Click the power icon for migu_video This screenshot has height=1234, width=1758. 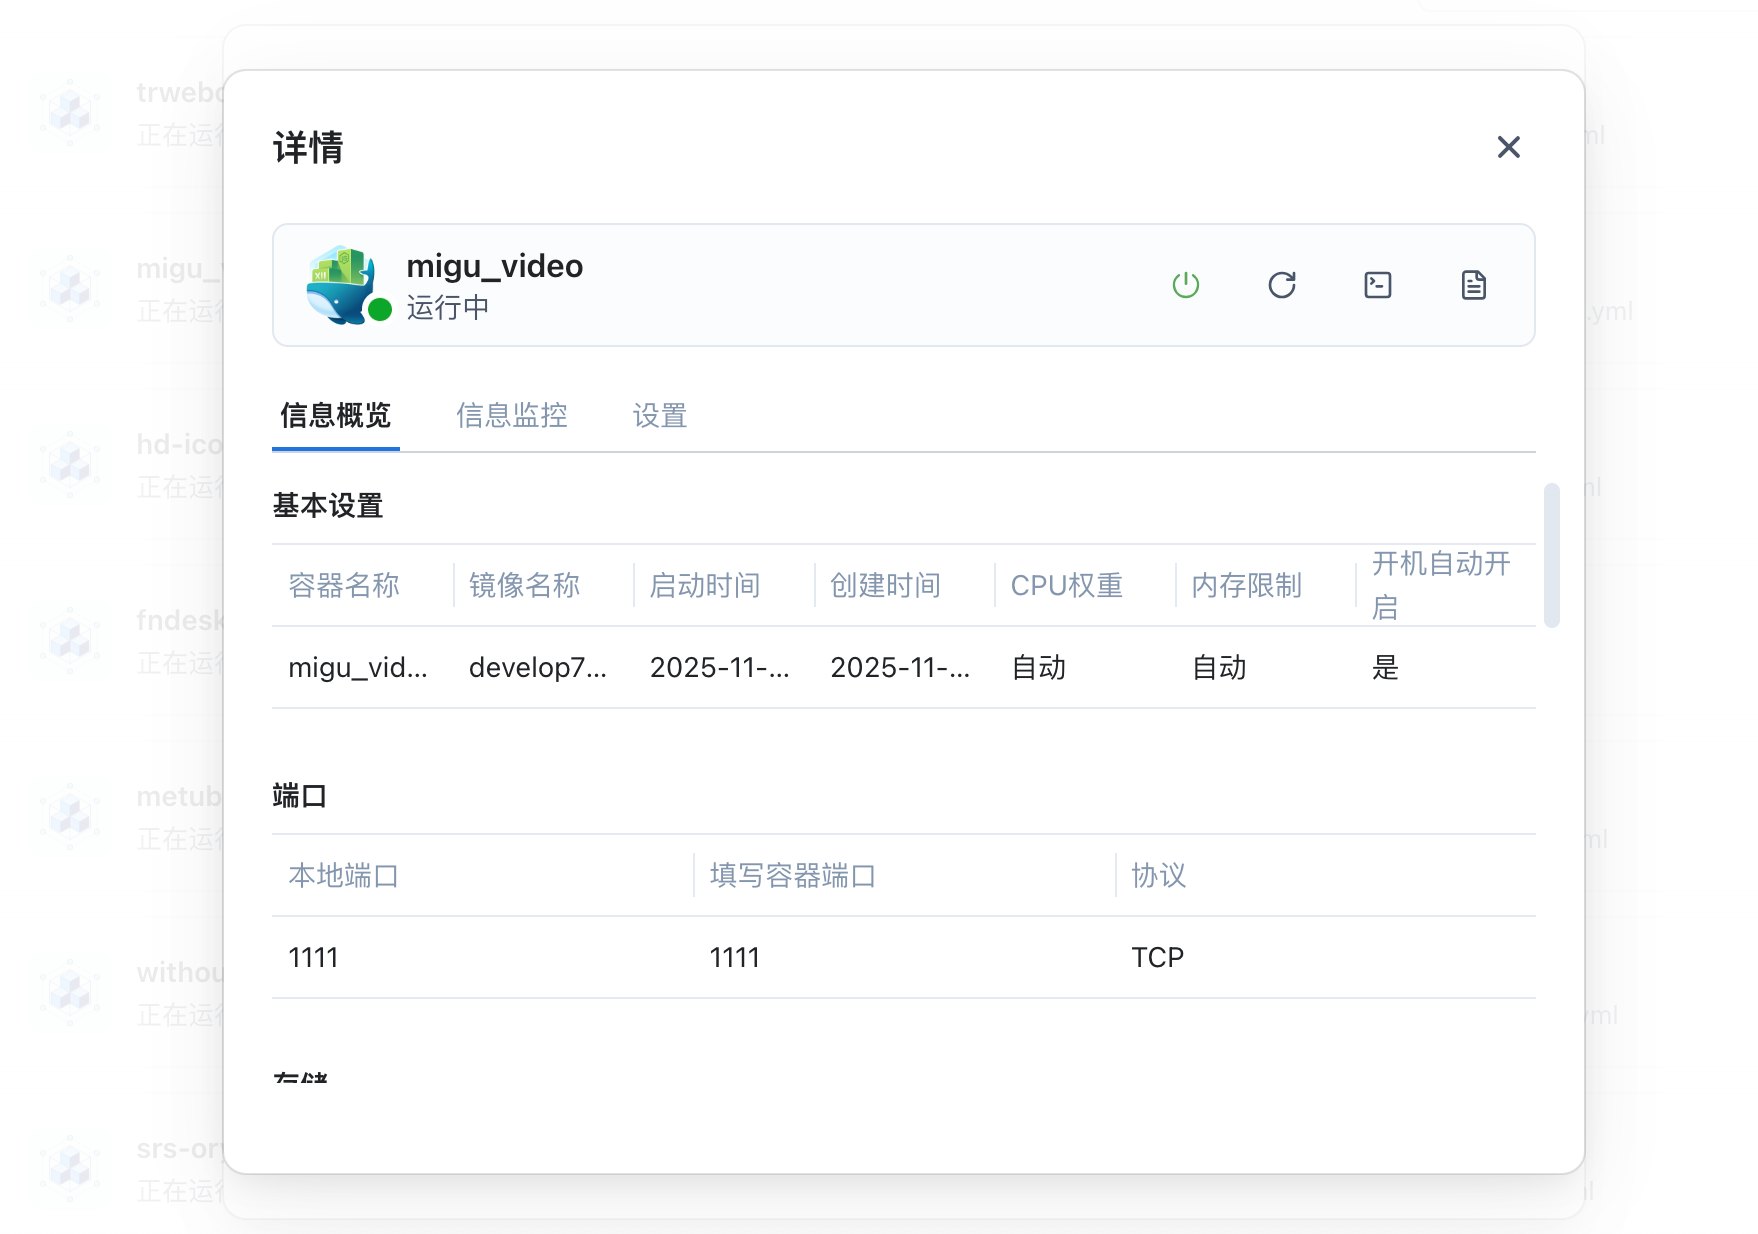pyautogui.click(x=1185, y=285)
